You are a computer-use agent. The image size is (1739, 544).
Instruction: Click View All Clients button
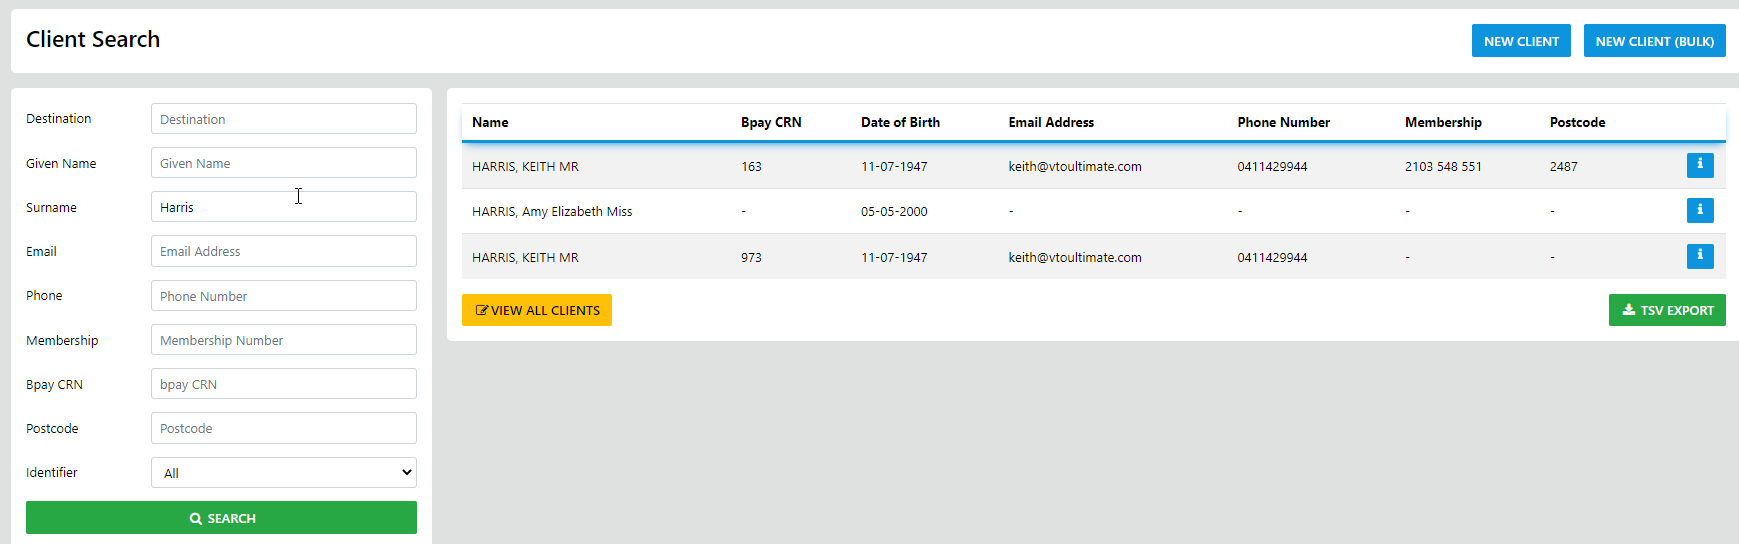coord(537,310)
